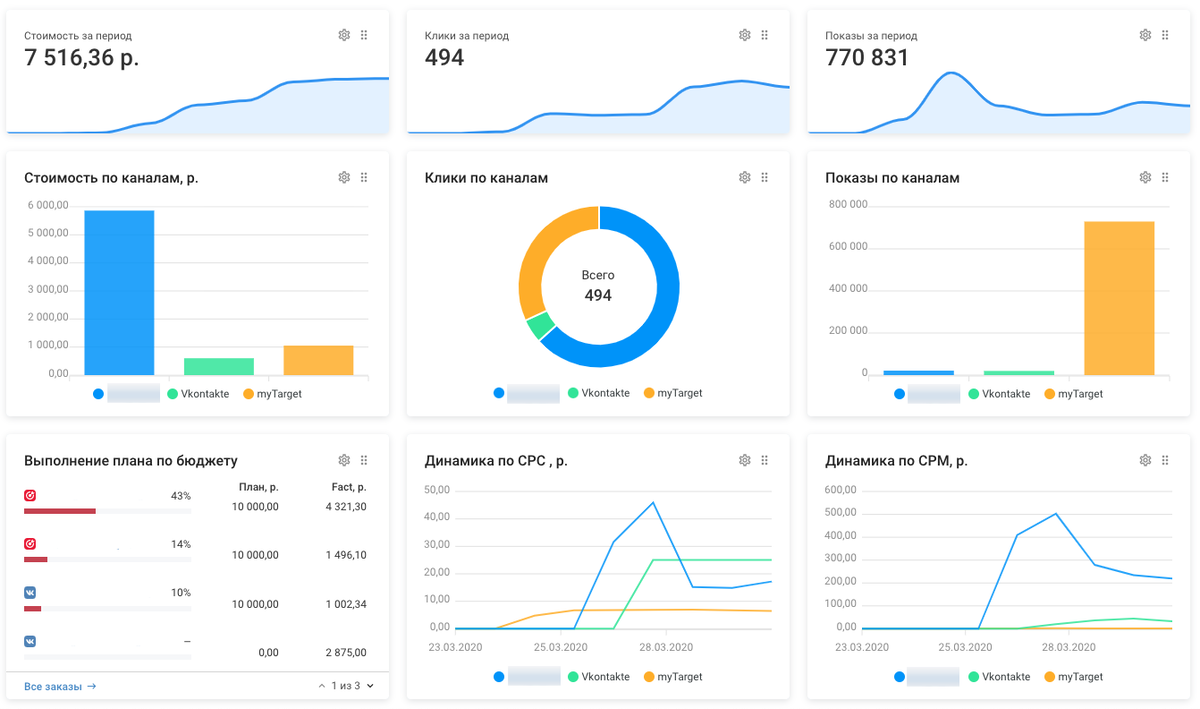
Task: Click the total value 7 516,36 р.
Action: [82, 58]
